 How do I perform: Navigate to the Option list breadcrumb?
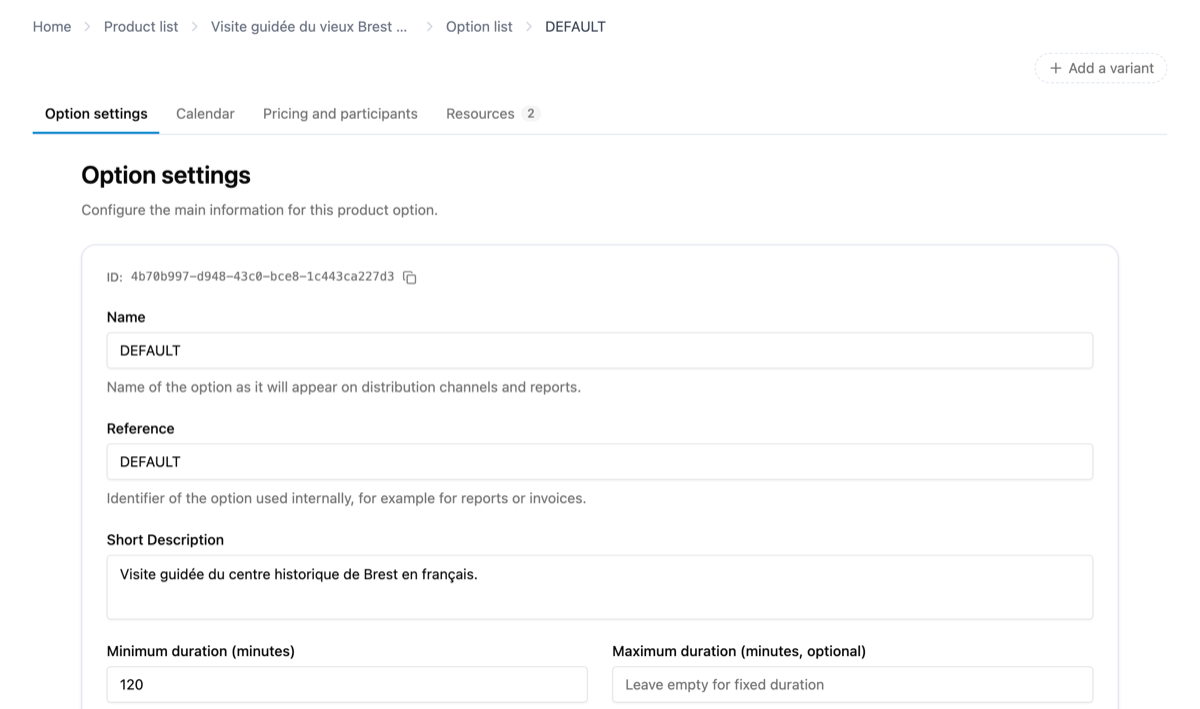coord(479,27)
